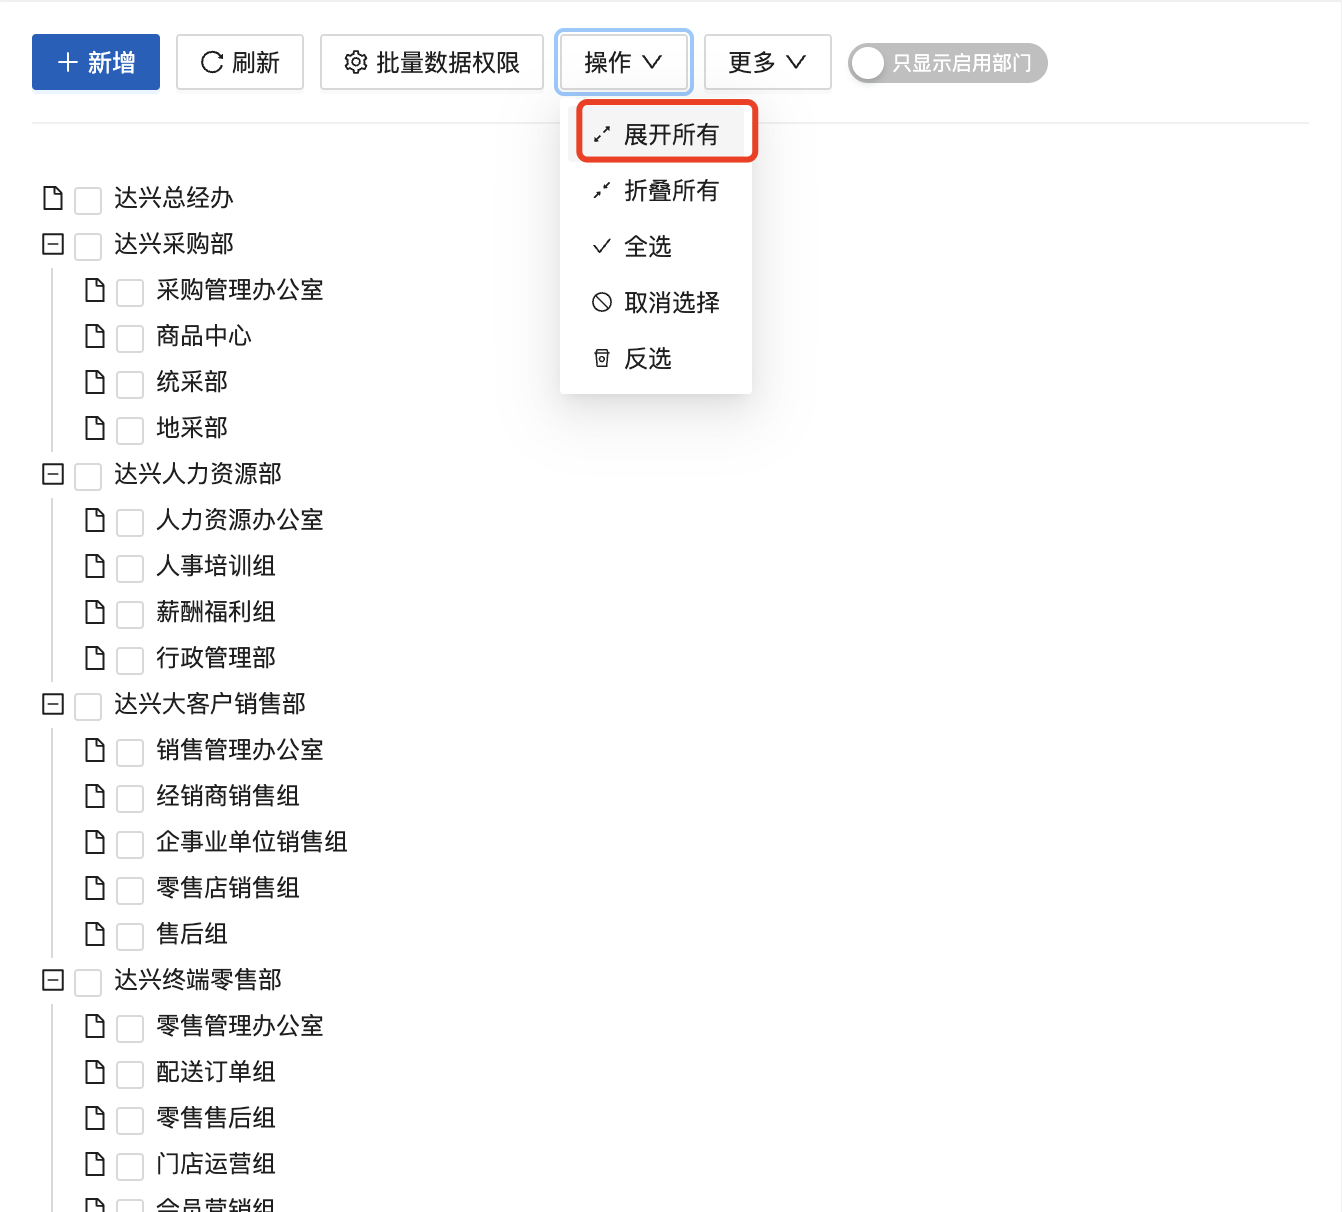Viewport: 1342px width, 1212px height.
Task: Select the checkbox for 零售店销售组
Action: (130, 890)
